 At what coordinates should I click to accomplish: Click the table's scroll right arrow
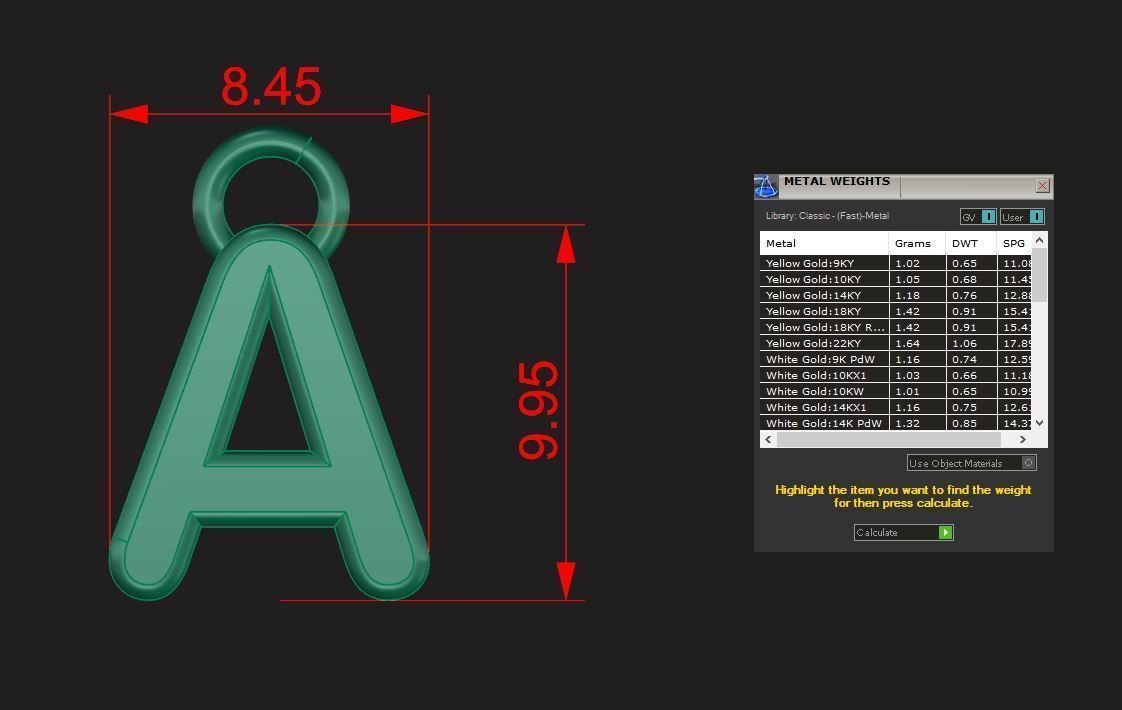[x=1023, y=439]
